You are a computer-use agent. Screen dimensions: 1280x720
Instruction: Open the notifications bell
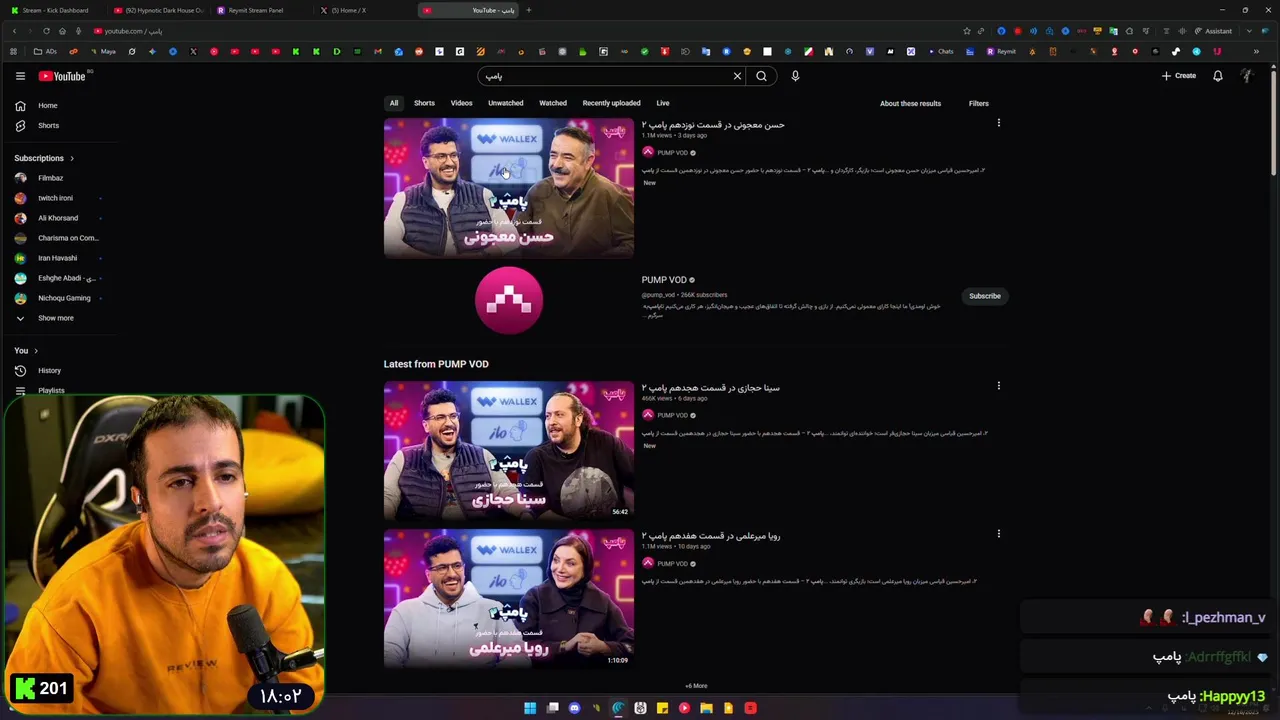click(x=1217, y=76)
